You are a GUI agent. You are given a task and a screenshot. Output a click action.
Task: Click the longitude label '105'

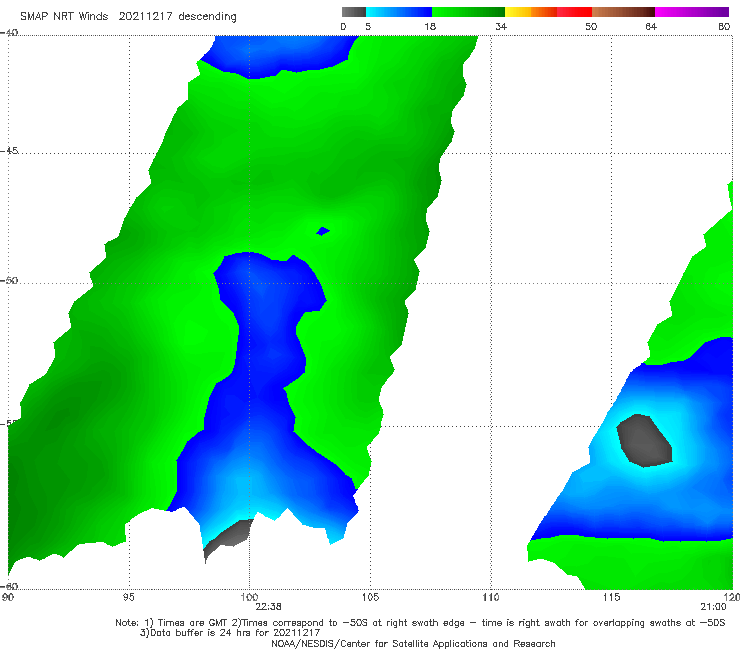point(370,598)
